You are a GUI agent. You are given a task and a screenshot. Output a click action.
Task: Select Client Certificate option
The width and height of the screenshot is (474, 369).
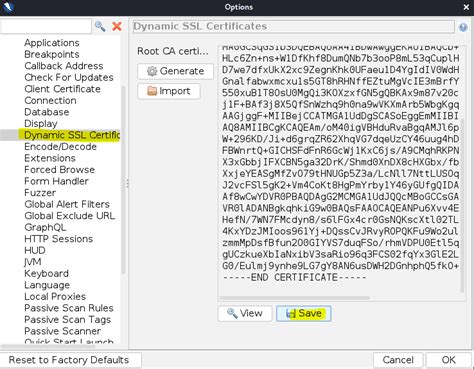62,89
